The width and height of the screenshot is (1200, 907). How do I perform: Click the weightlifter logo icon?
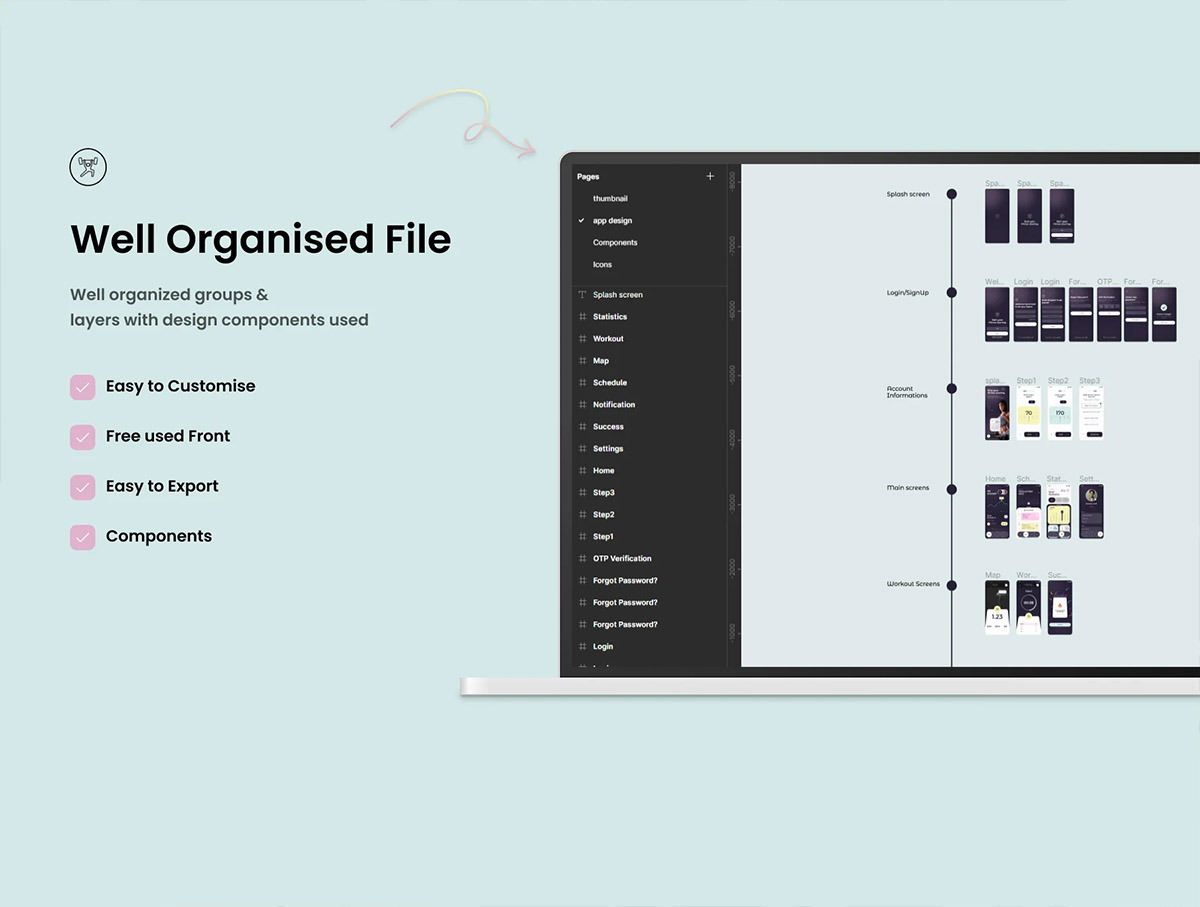[88, 167]
